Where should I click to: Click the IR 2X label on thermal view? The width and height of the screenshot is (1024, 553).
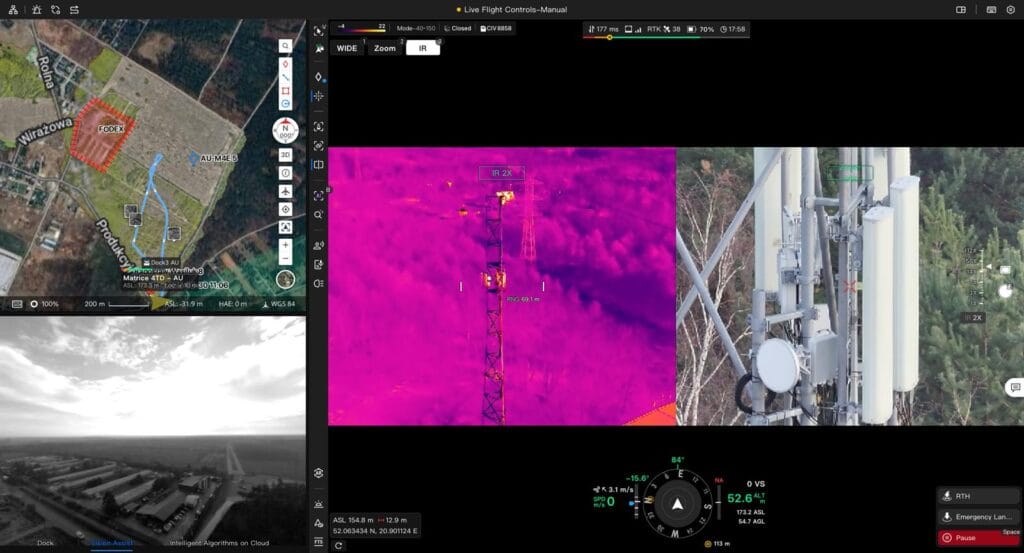(502, 173)
